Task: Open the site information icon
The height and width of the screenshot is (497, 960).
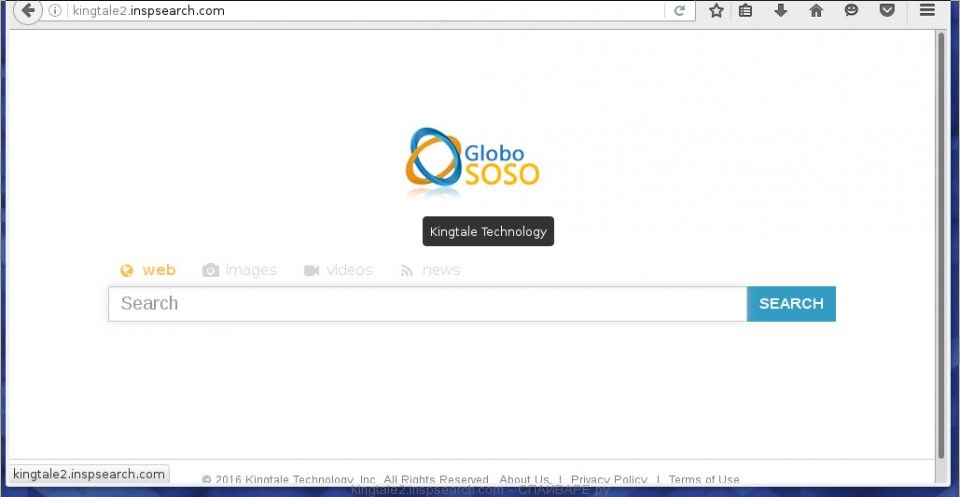Action: tap(56, 11)
